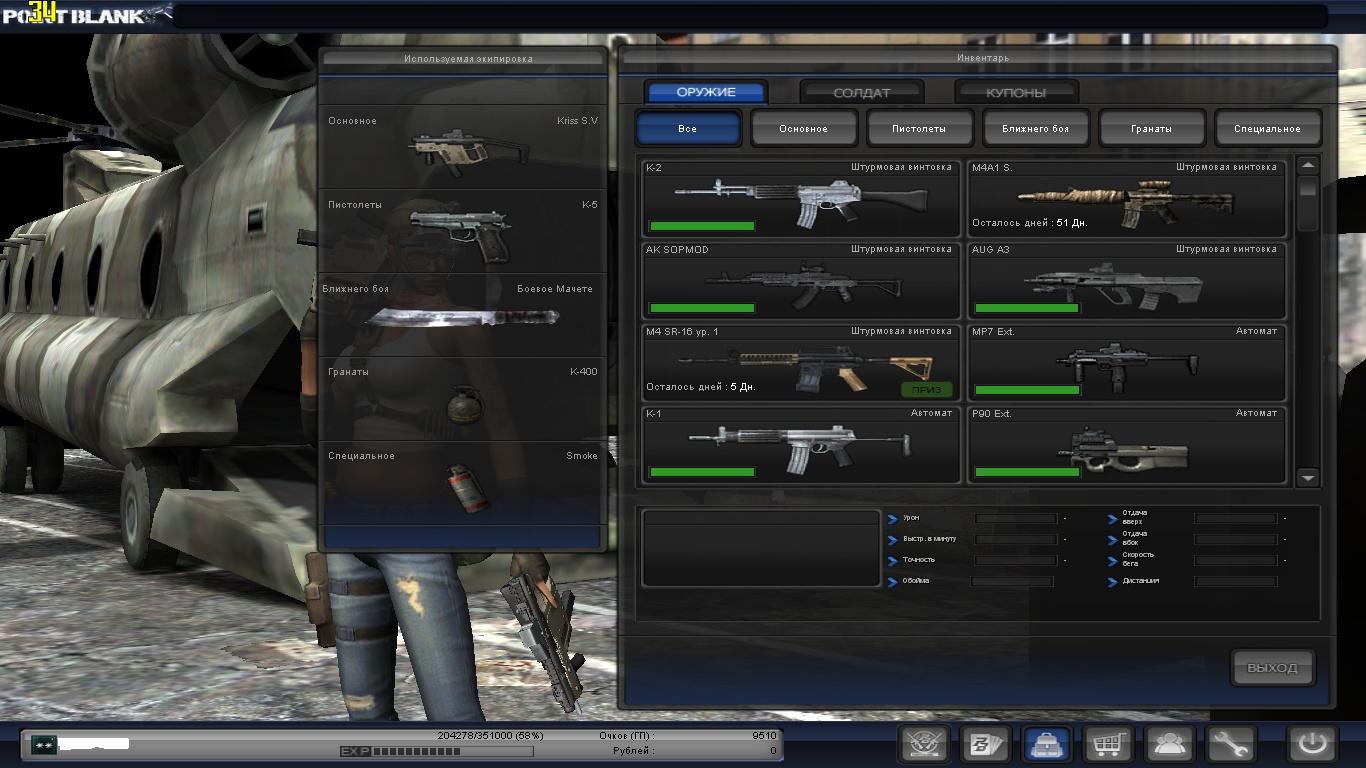This screenshot has width=1366, height=768.
Task: Select the AUG A3 weapon card
Action: click(1126, 280)
